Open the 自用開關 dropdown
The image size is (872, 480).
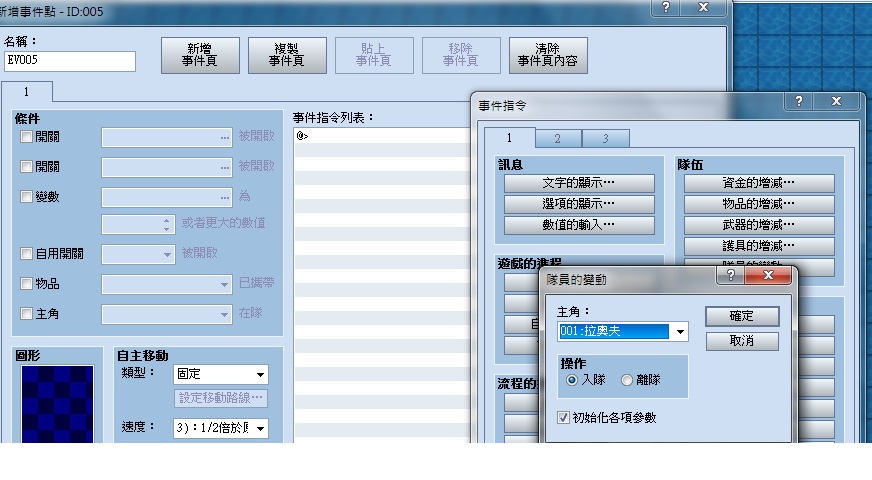(x=138, y=254)
